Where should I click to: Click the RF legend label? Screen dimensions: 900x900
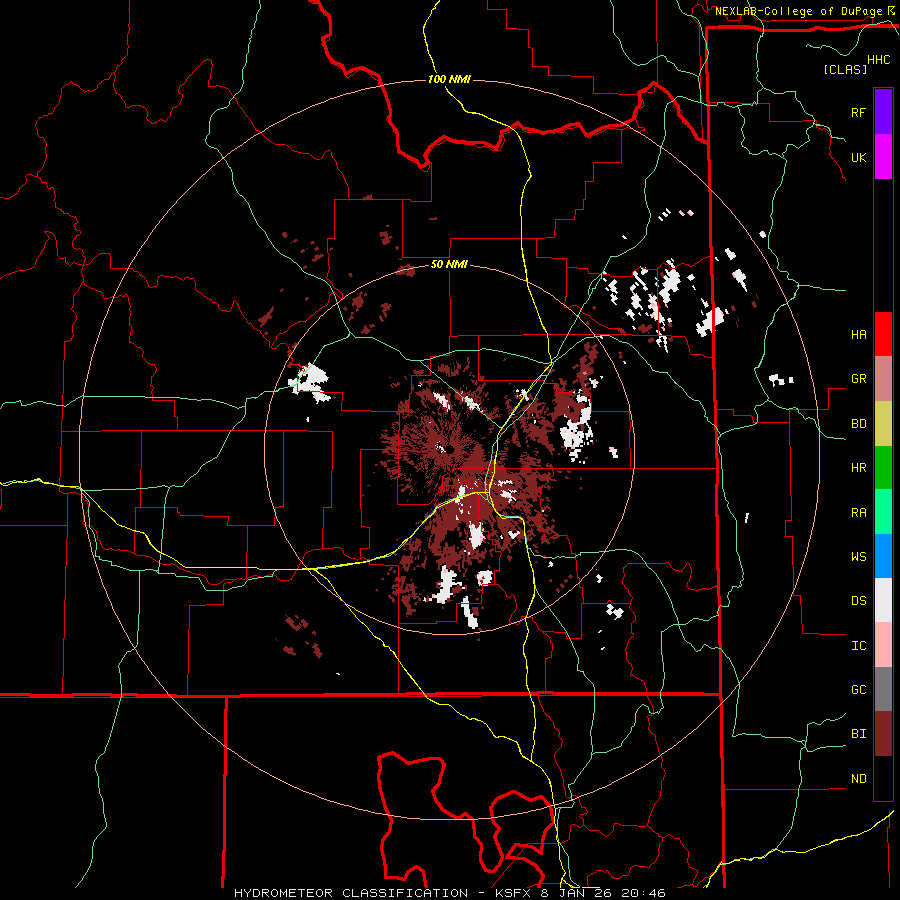[x=858, y=112]
